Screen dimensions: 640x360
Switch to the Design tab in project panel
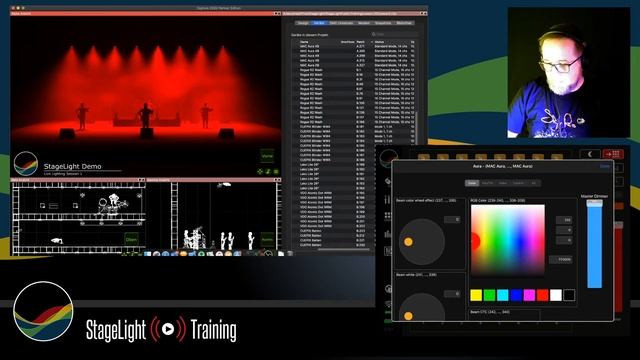(x=303, y=23)
